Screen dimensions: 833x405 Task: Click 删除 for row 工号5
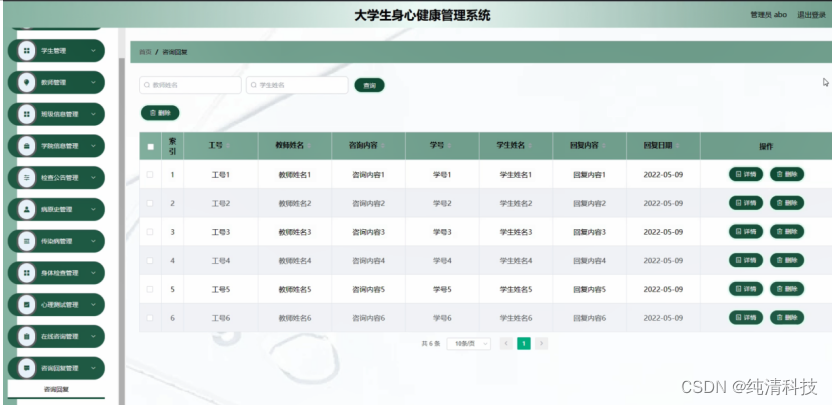click(787, 289)
